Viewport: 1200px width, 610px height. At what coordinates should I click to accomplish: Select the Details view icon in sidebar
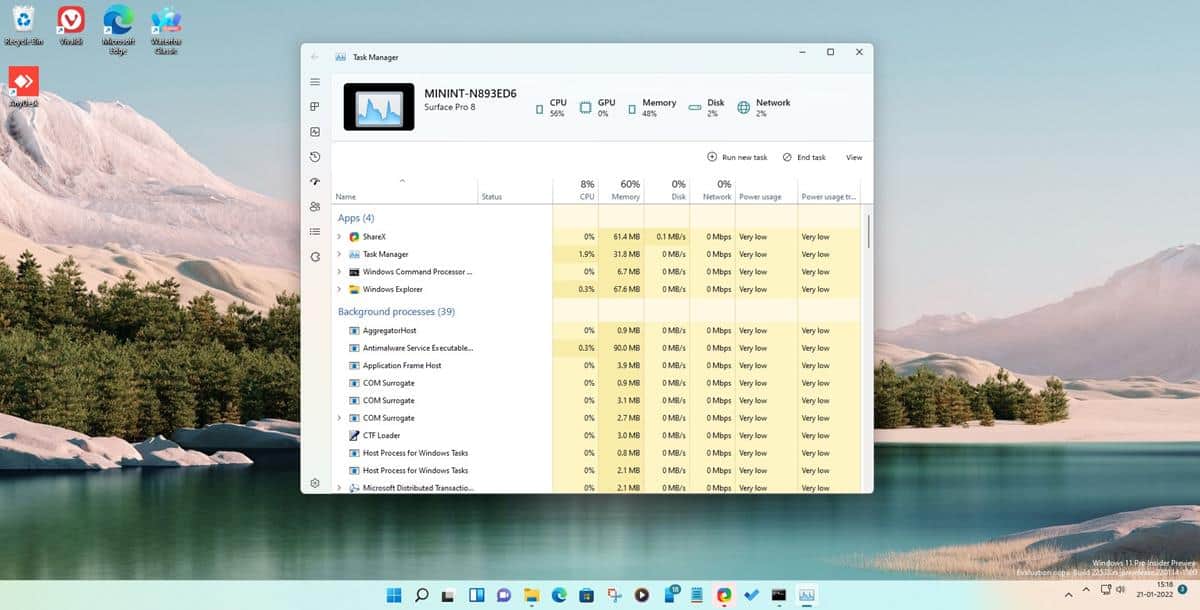coord(314,231)
